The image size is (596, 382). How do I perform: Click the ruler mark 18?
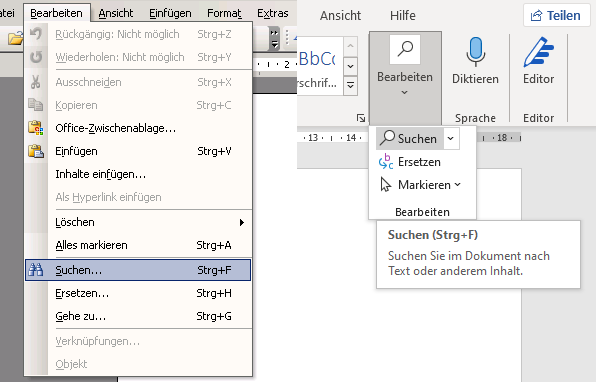pyautogui.click(x=502, y=138)
